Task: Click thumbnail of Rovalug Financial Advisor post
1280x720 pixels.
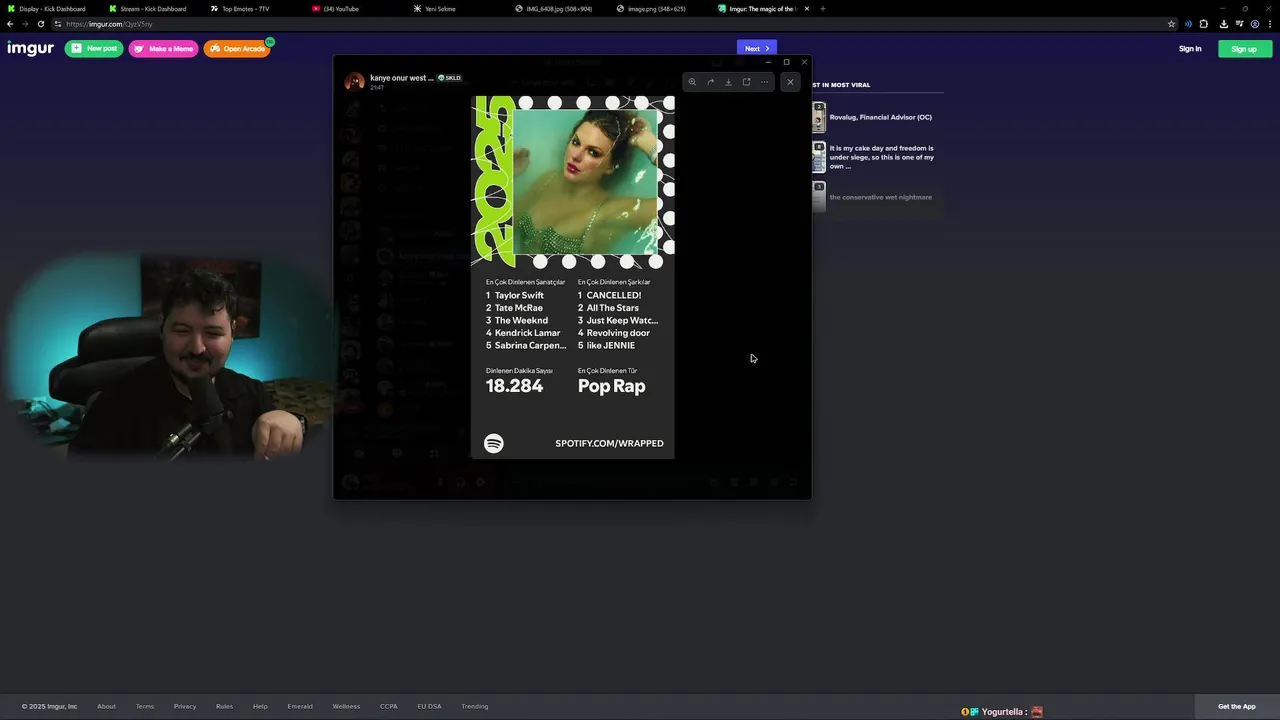Action: point(819,117)
